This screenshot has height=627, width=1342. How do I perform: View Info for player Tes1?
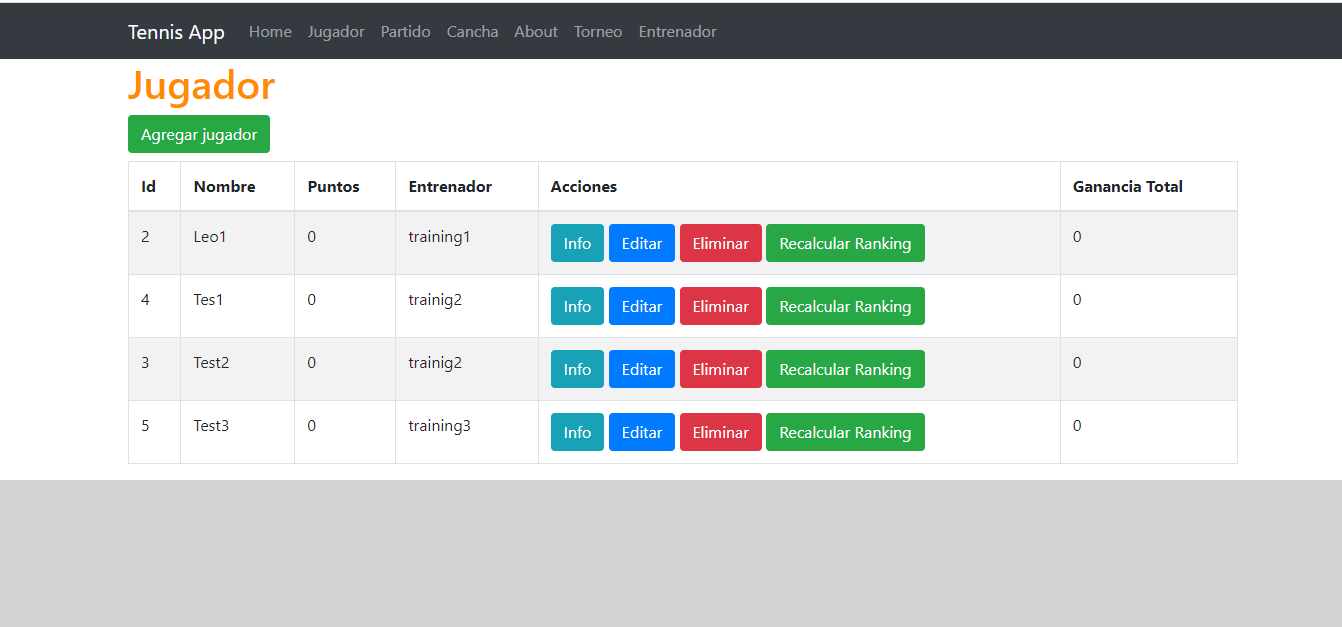point(577,306)
